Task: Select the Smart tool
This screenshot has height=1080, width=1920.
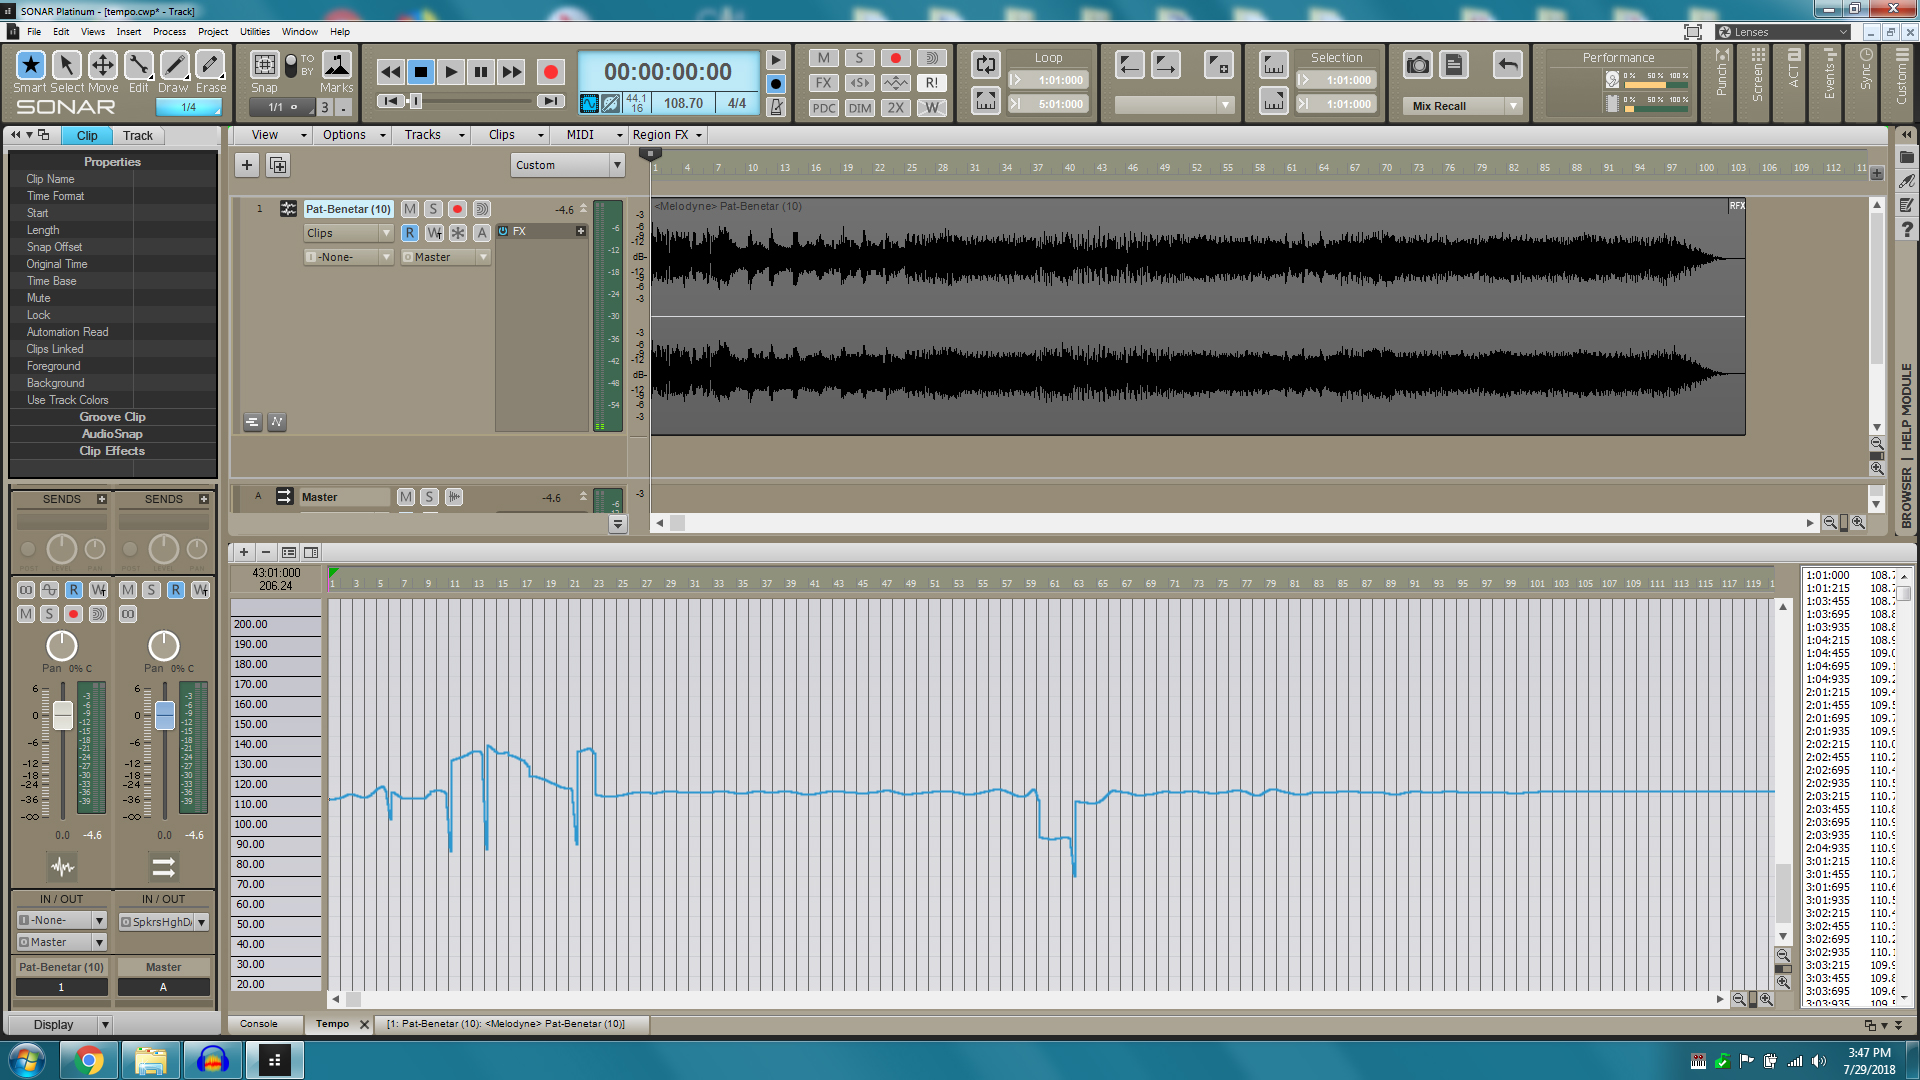Action: (x=31, y=66)
